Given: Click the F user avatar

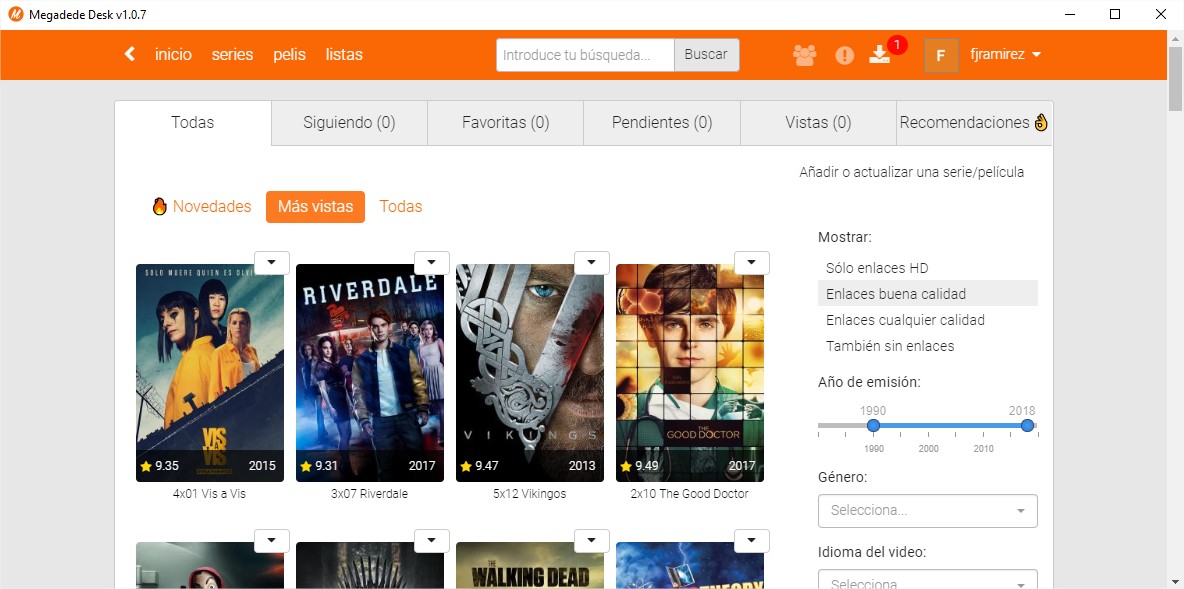Looking at the screenshot, I should pos(941,55).
